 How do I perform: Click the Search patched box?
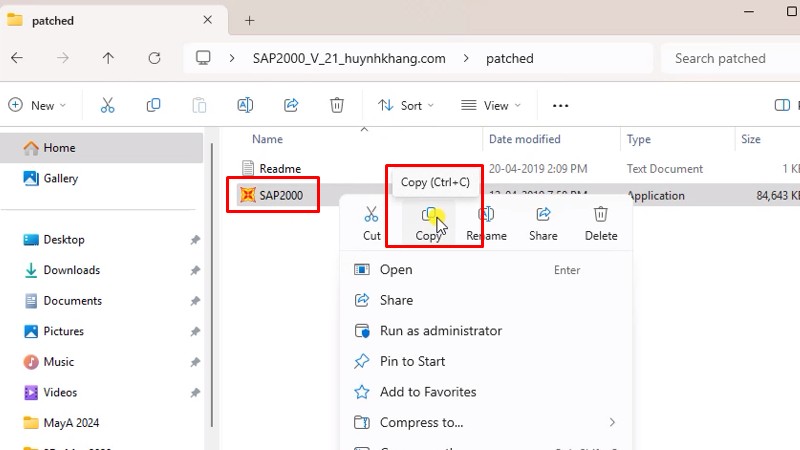coord(730,58)
